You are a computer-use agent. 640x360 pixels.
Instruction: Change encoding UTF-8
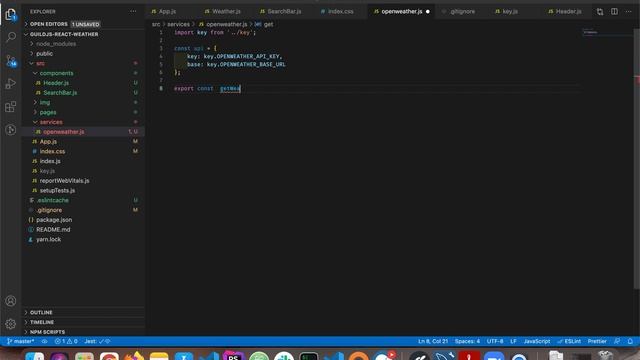(x=495, y=341)
